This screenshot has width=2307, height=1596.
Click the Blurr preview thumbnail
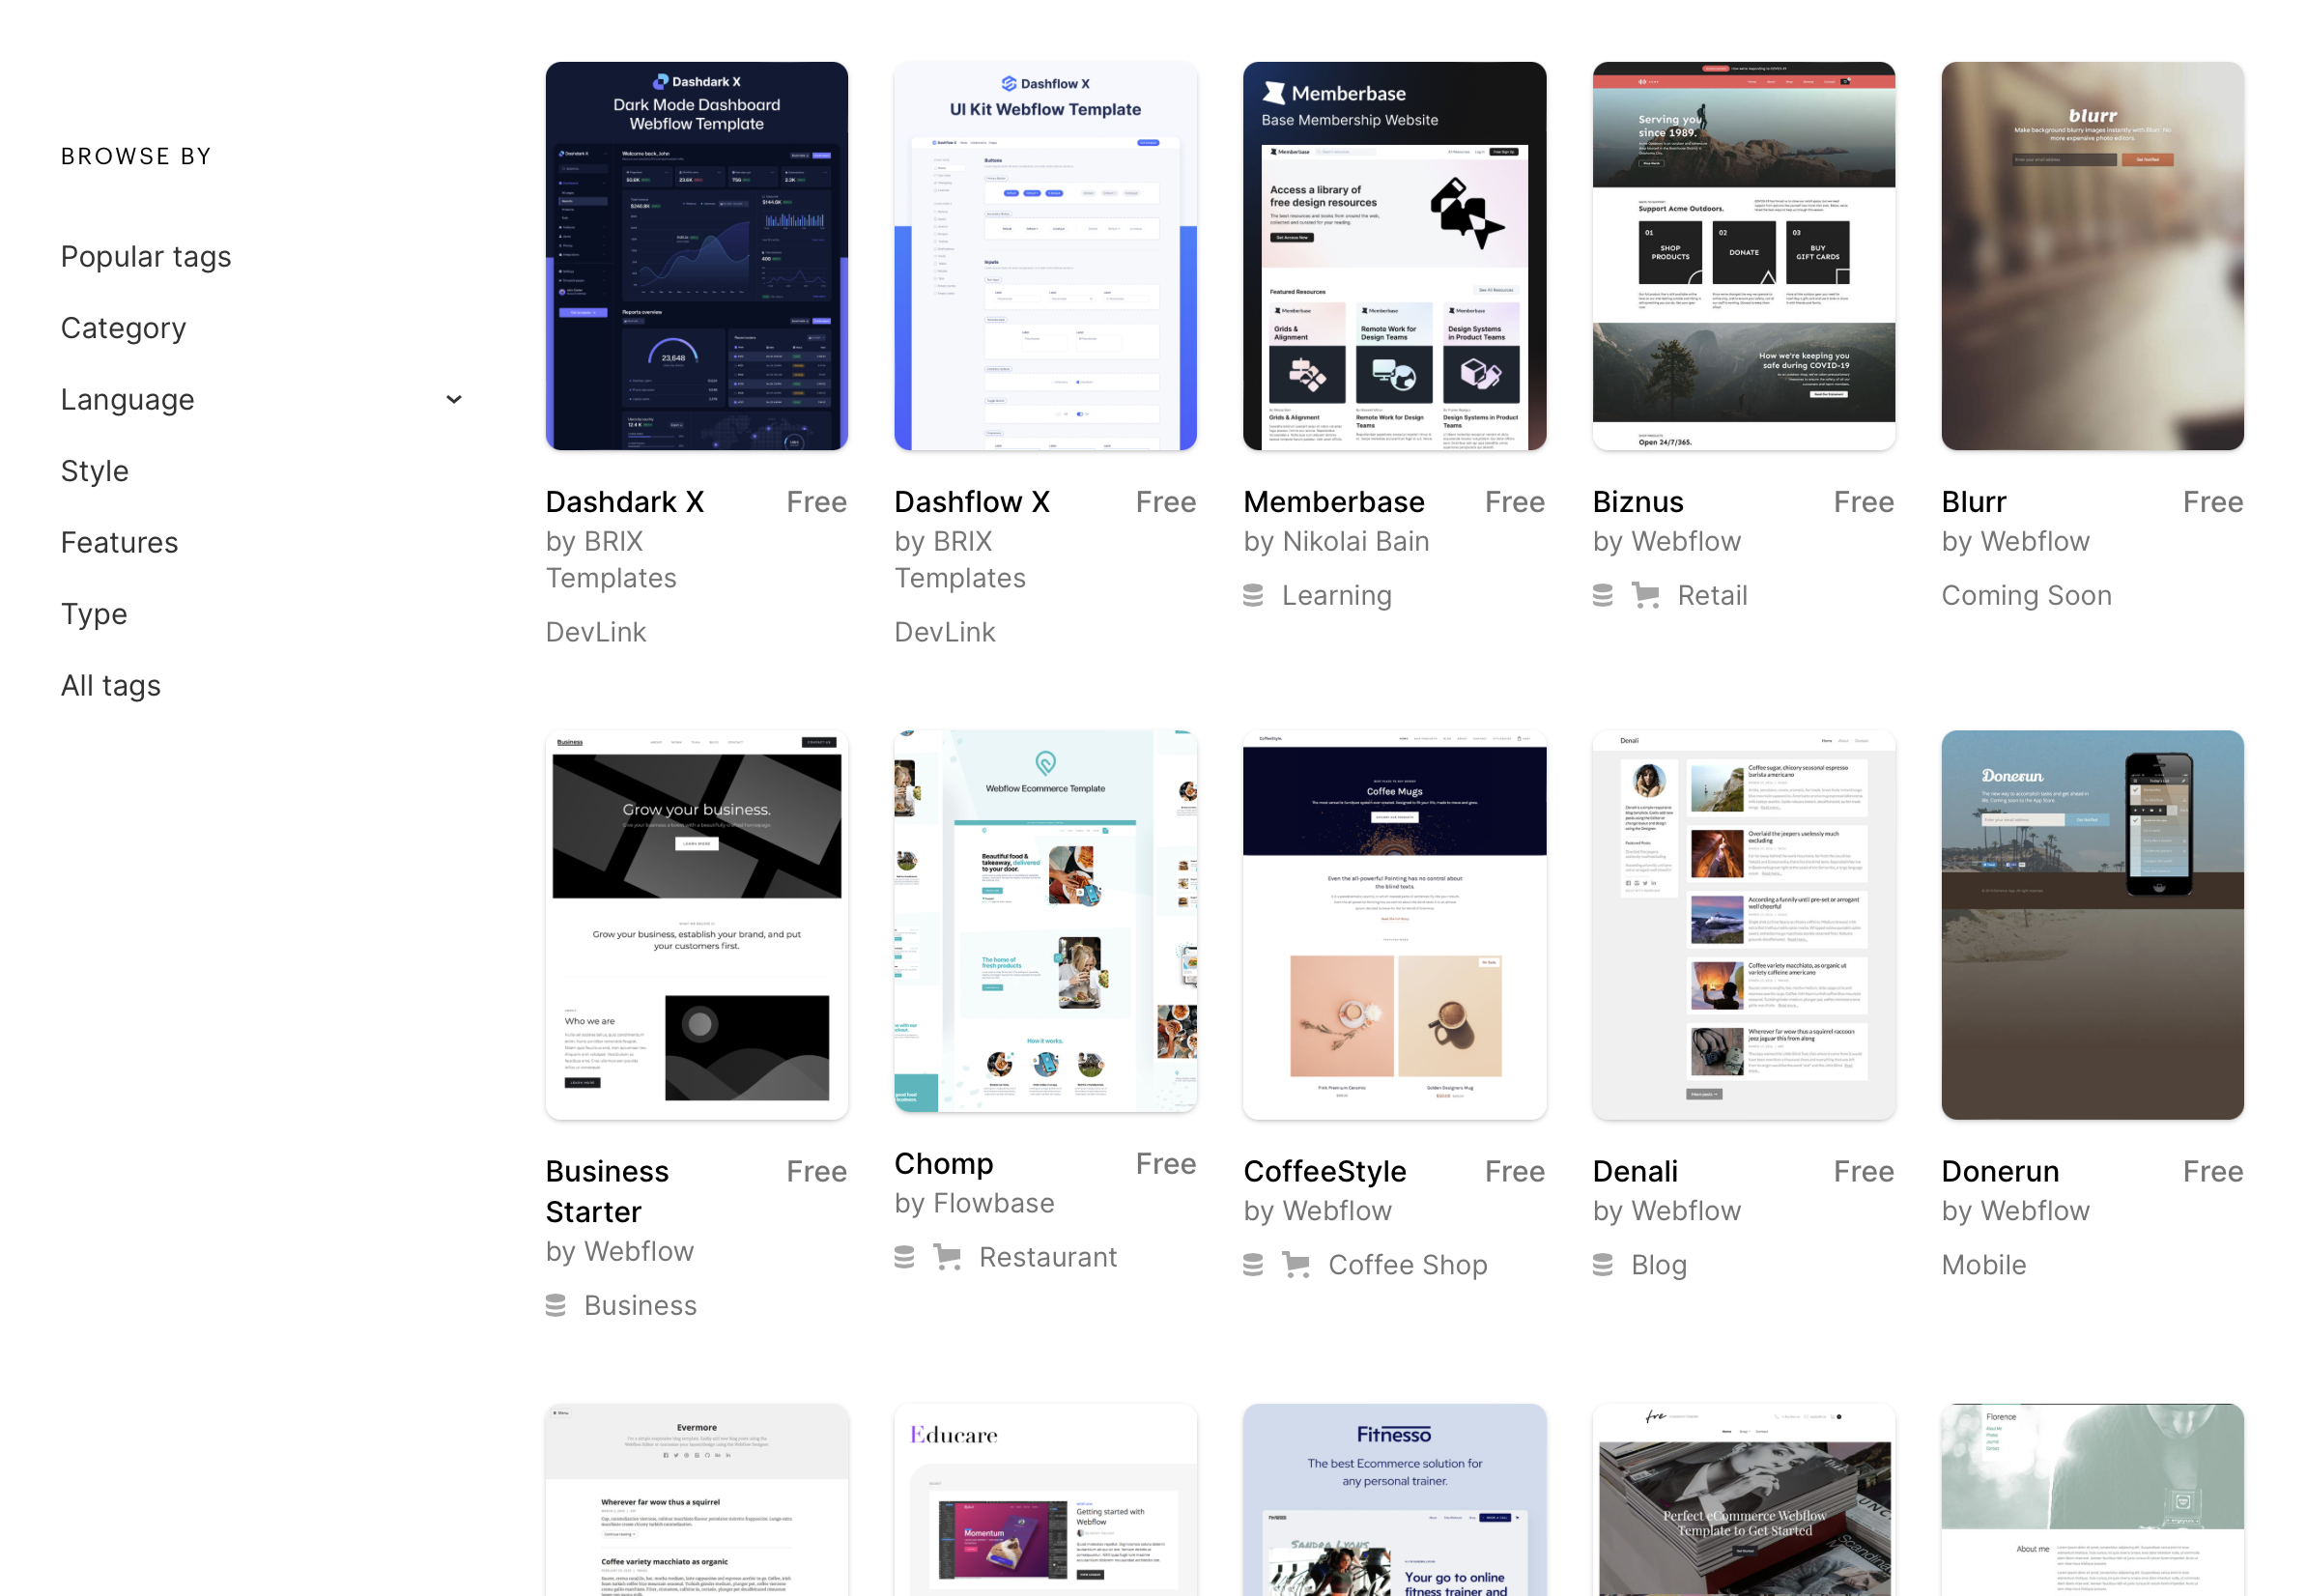pyautogui.click(x=2092, y=256)
